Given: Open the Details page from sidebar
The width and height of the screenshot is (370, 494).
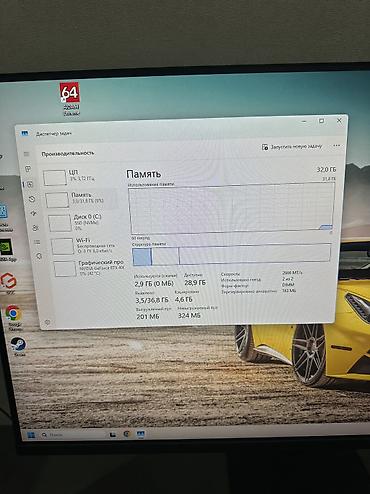Looking at the screenshot, I should pyautogui.click(x=37, y=242).
